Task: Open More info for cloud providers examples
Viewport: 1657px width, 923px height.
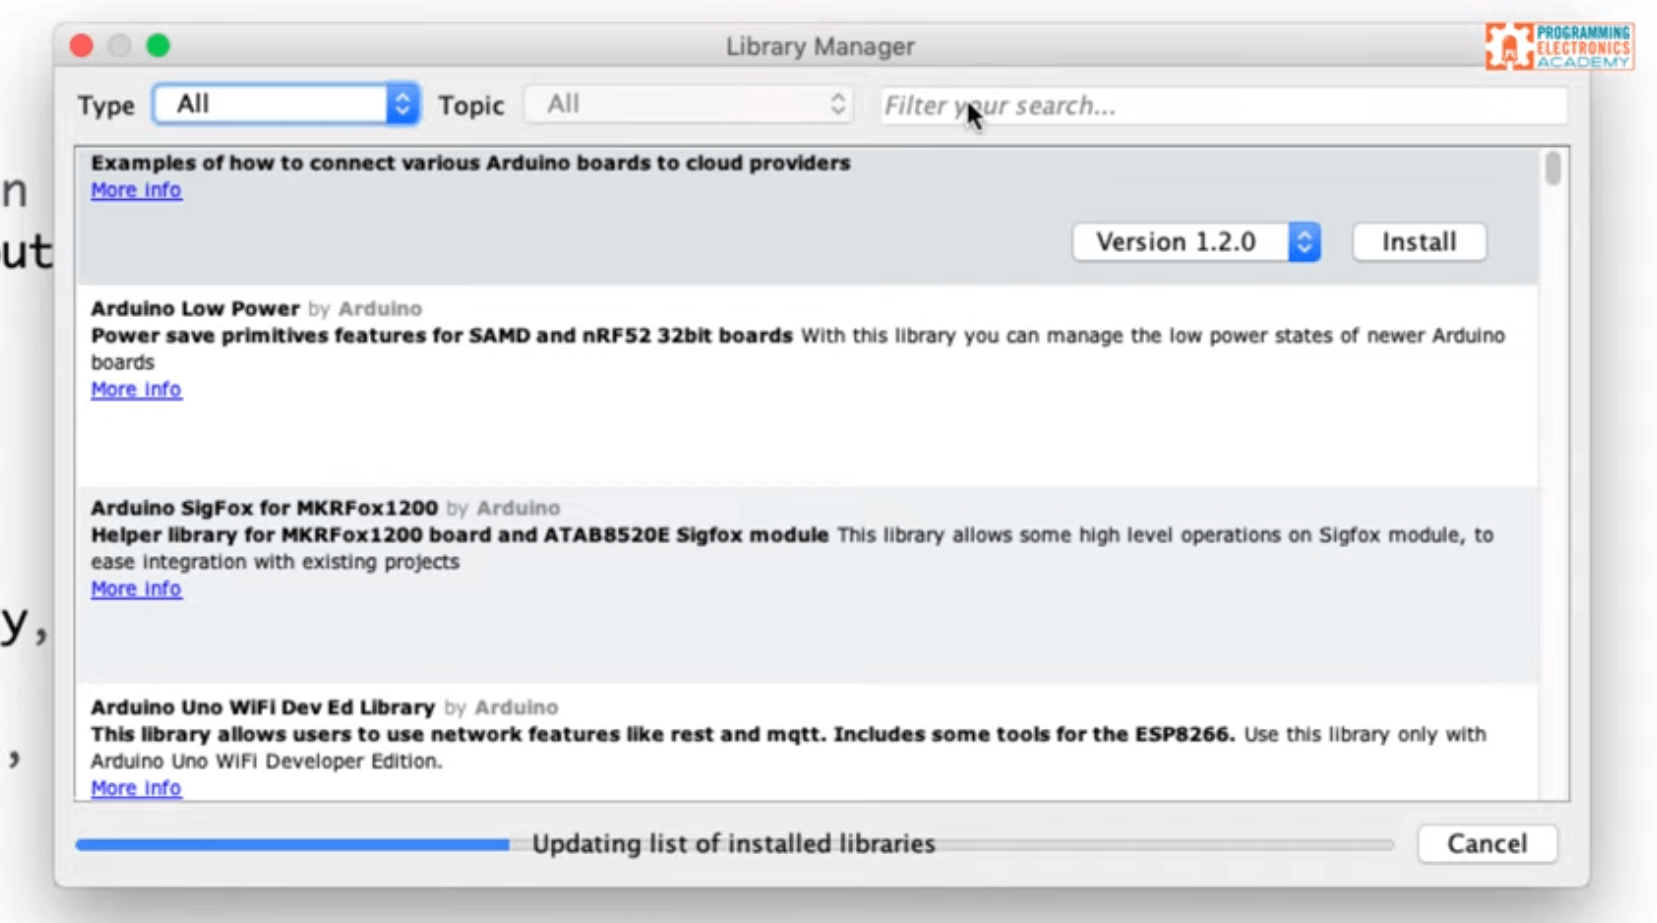Action: pyautogui.click(x=136, y=190)
